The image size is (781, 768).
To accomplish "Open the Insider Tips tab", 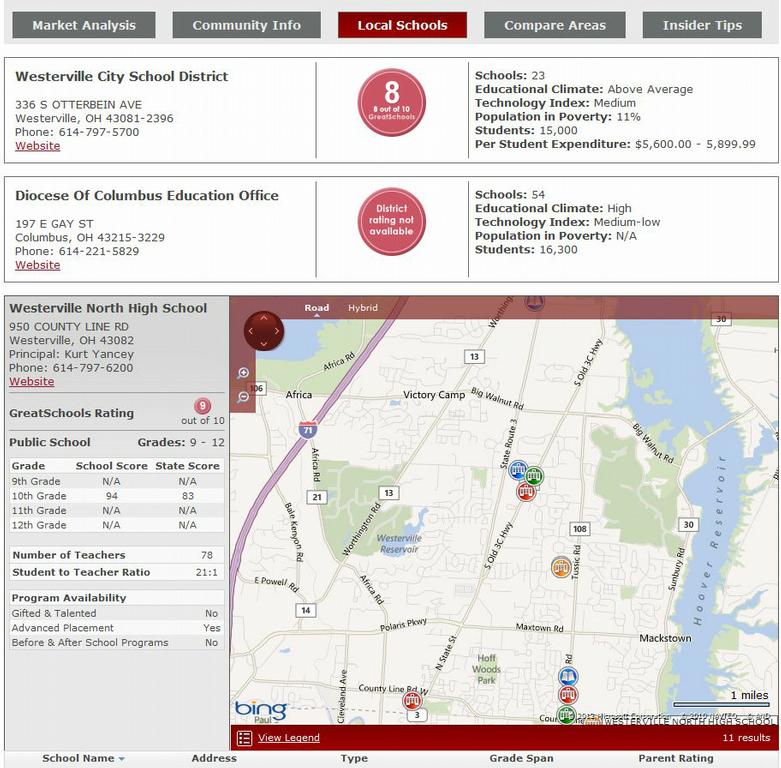I will (x=702, y=25).
